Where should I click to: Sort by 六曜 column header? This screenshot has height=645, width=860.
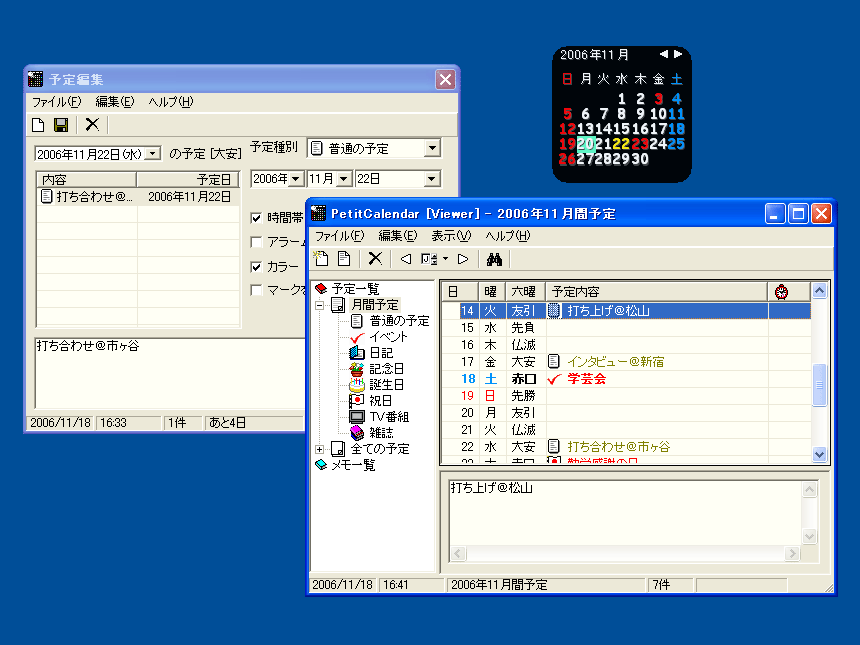525,292
